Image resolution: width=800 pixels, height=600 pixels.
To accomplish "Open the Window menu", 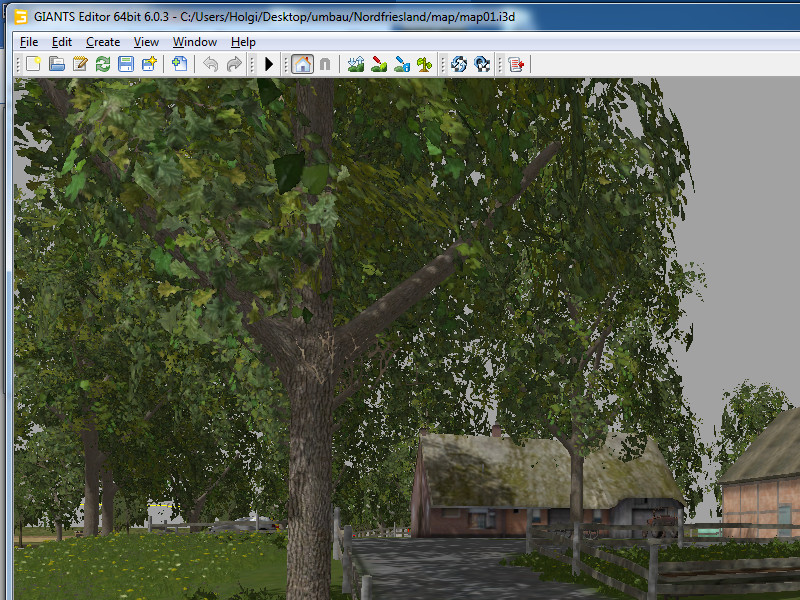I will [x=195, y=42].
